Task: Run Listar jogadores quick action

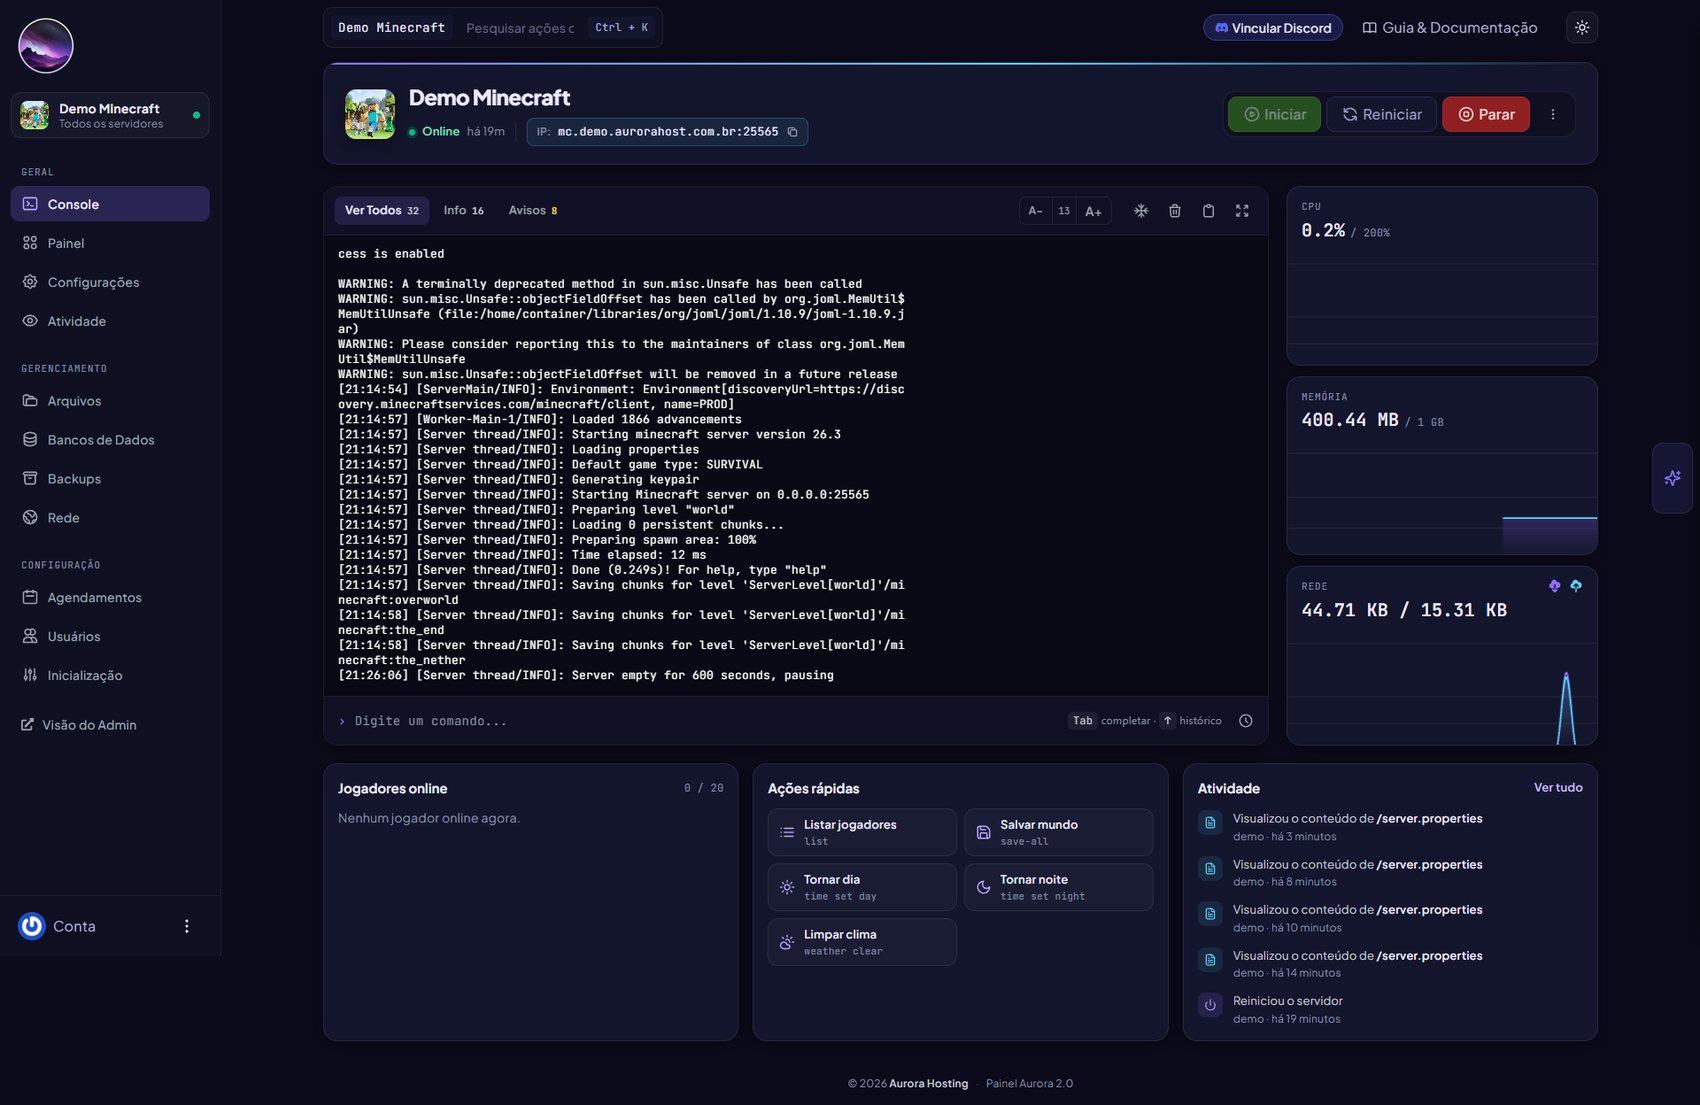Action: [862, 832]
